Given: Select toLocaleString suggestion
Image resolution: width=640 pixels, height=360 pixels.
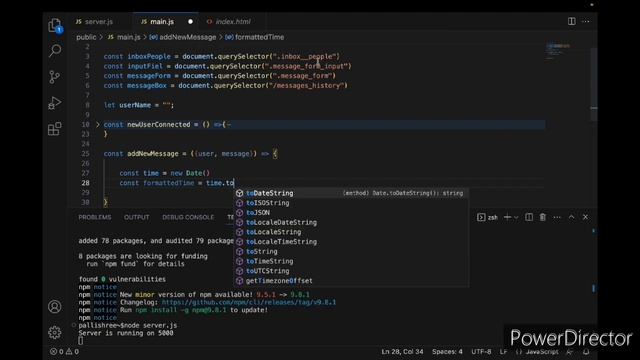Looking at the screenshot, I should pos(351,232).
